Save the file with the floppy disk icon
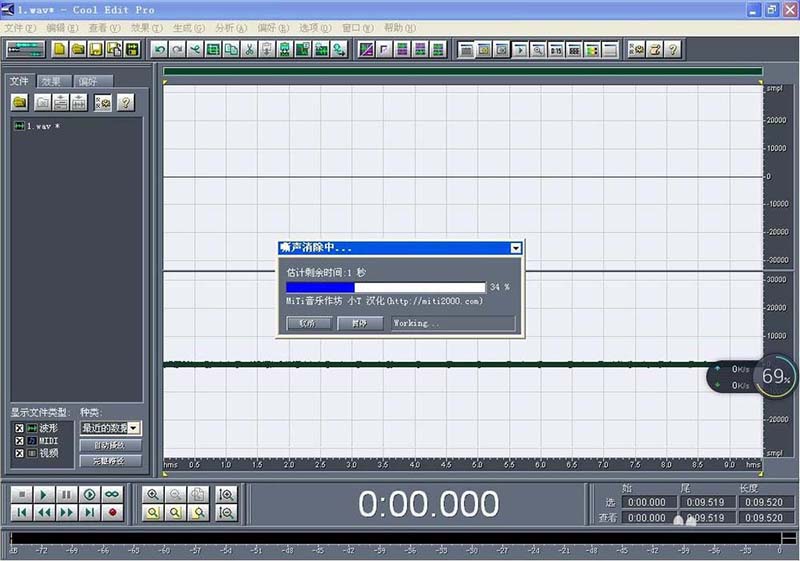This screenshot has height=561, width=800. pos(96,49)
